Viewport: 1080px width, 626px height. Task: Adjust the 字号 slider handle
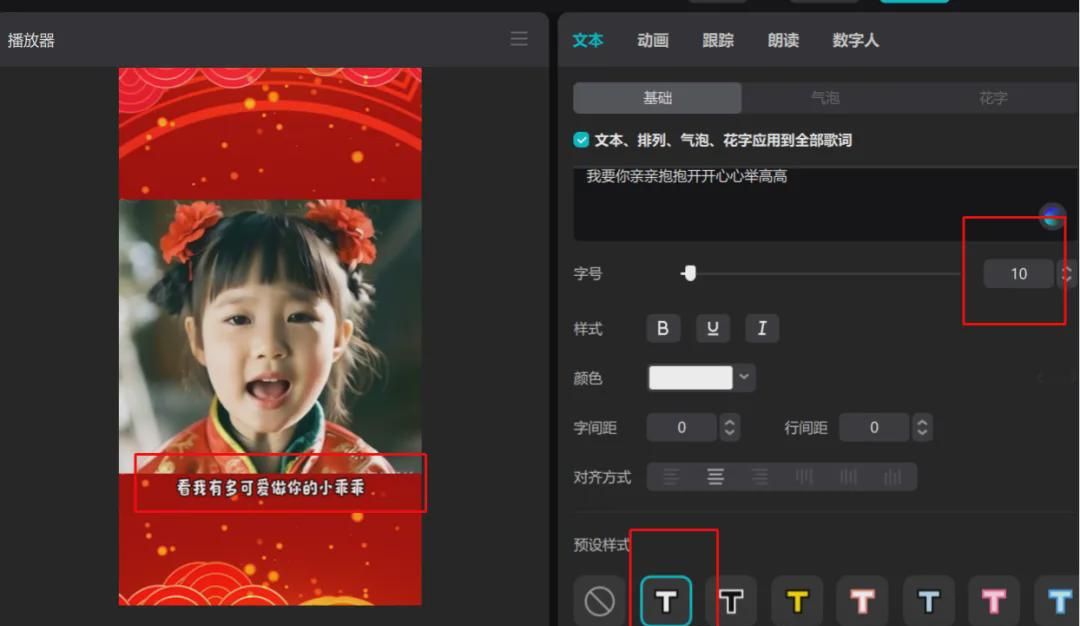[690, 272]
